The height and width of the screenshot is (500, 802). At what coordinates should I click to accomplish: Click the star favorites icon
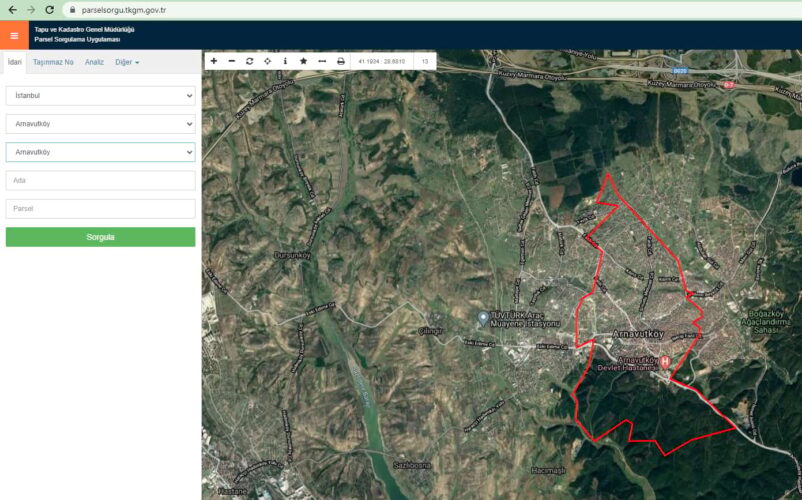pos(303,61)
